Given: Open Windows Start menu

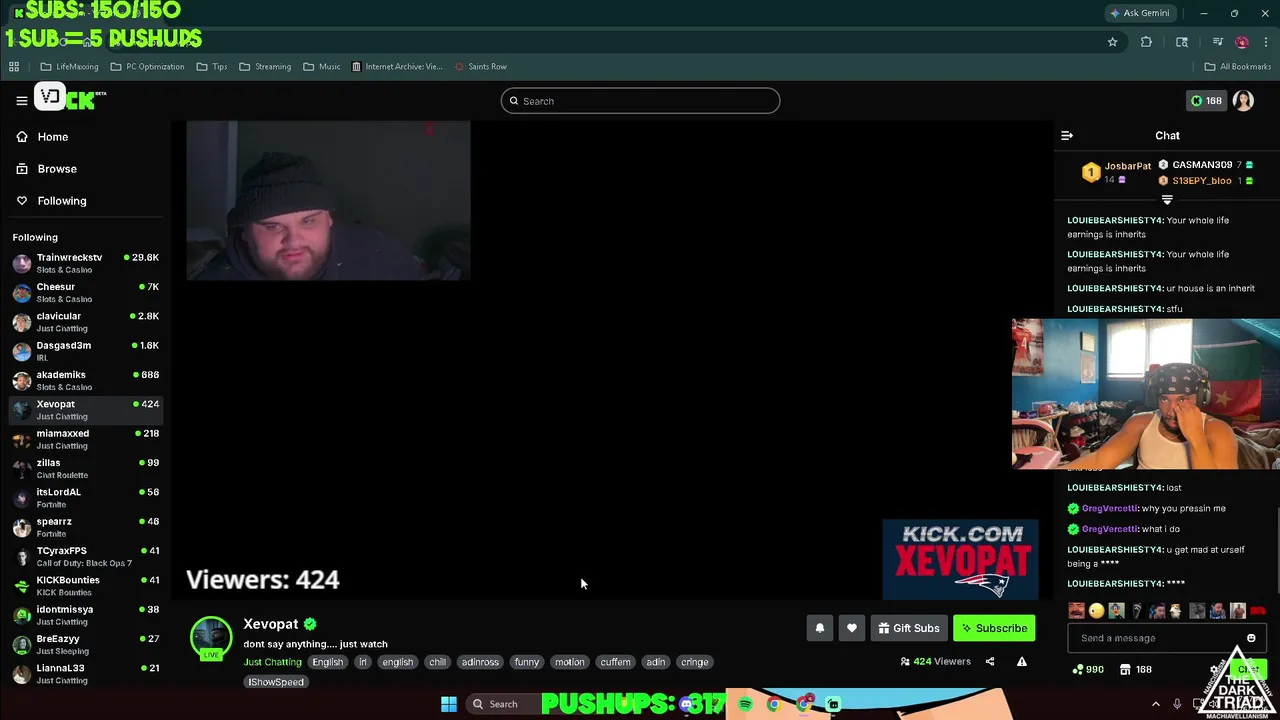Looking at the screenshot, I should pos(448,704).
